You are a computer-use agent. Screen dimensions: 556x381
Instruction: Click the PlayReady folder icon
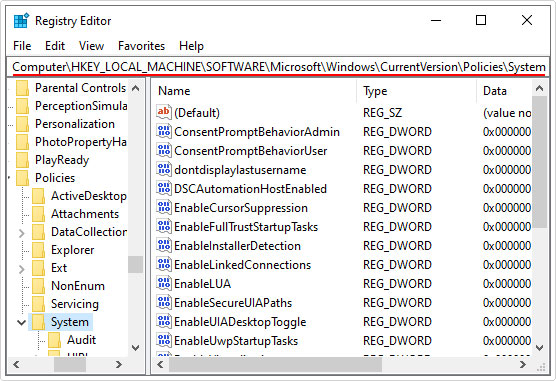point(22,160)
